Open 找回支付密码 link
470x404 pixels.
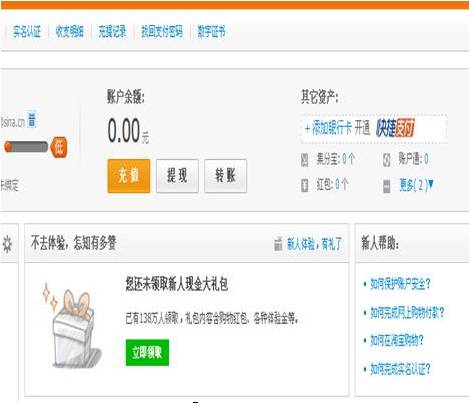(x=162, y=32)
